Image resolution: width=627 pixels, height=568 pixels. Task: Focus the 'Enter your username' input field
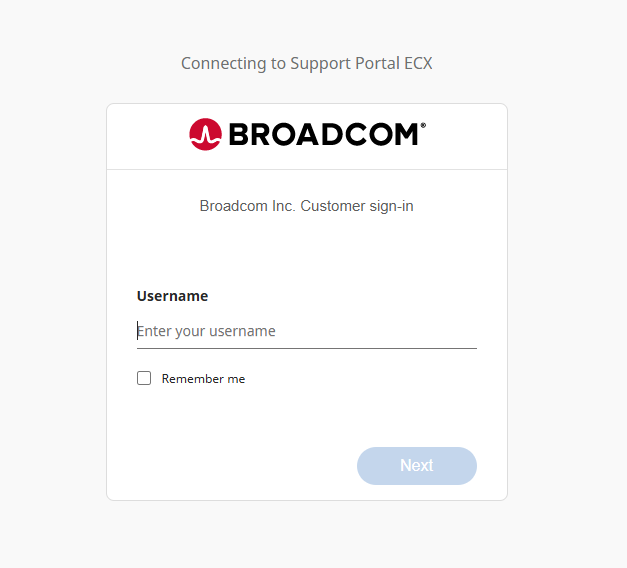click(306, 331)
